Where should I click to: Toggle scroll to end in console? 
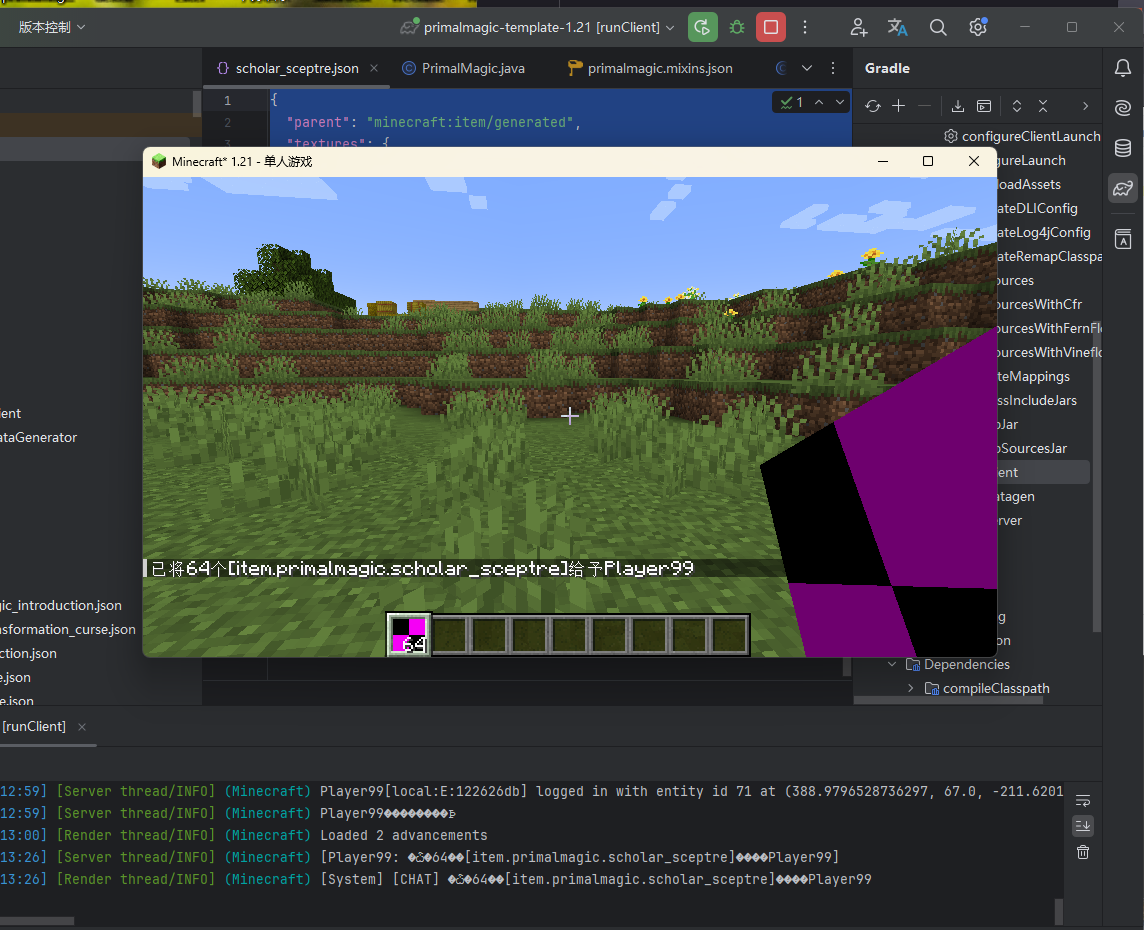pos(1083,826)
